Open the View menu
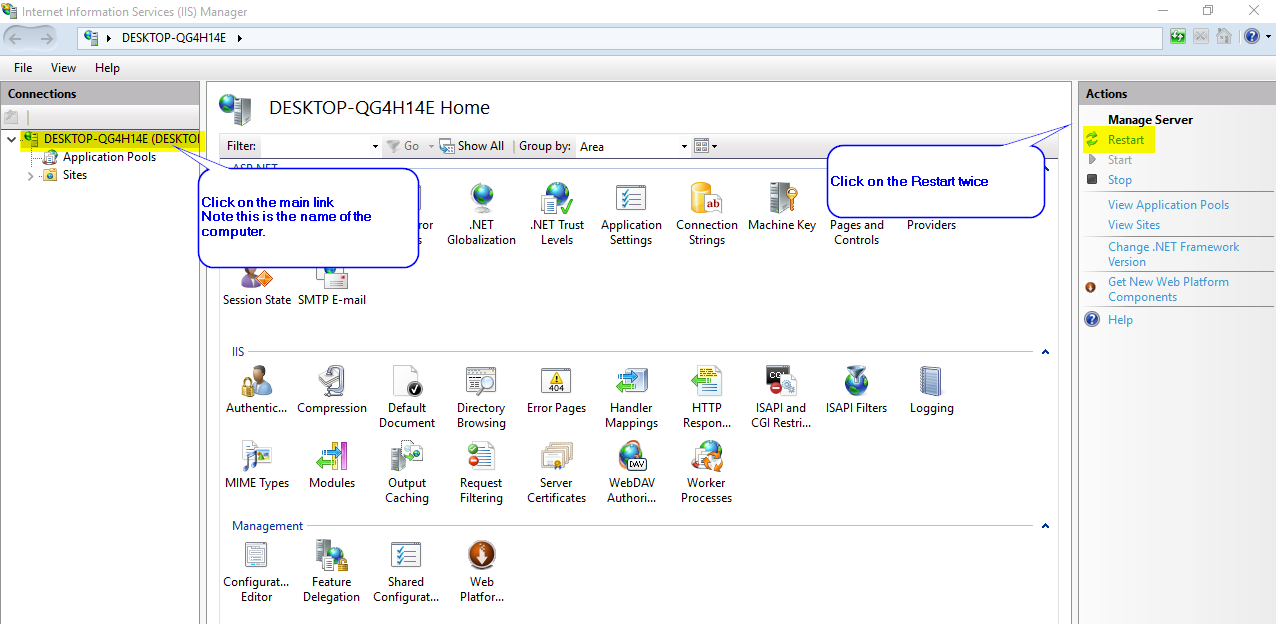 tap(63, 68)
